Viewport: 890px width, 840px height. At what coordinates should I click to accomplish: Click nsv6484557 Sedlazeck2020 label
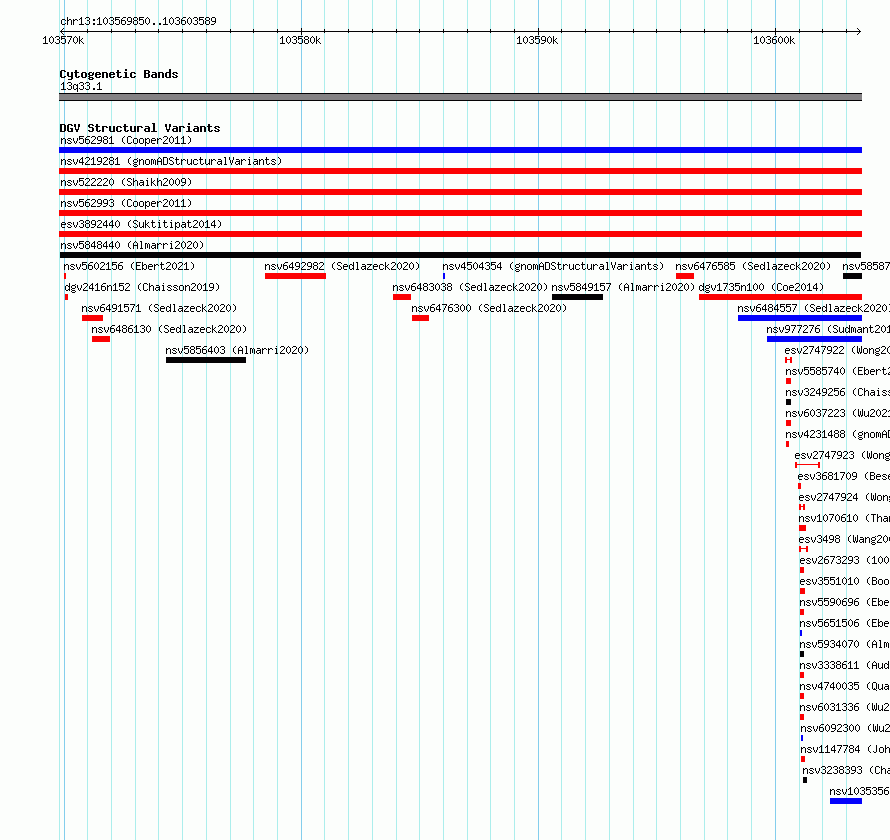[813, 308]
